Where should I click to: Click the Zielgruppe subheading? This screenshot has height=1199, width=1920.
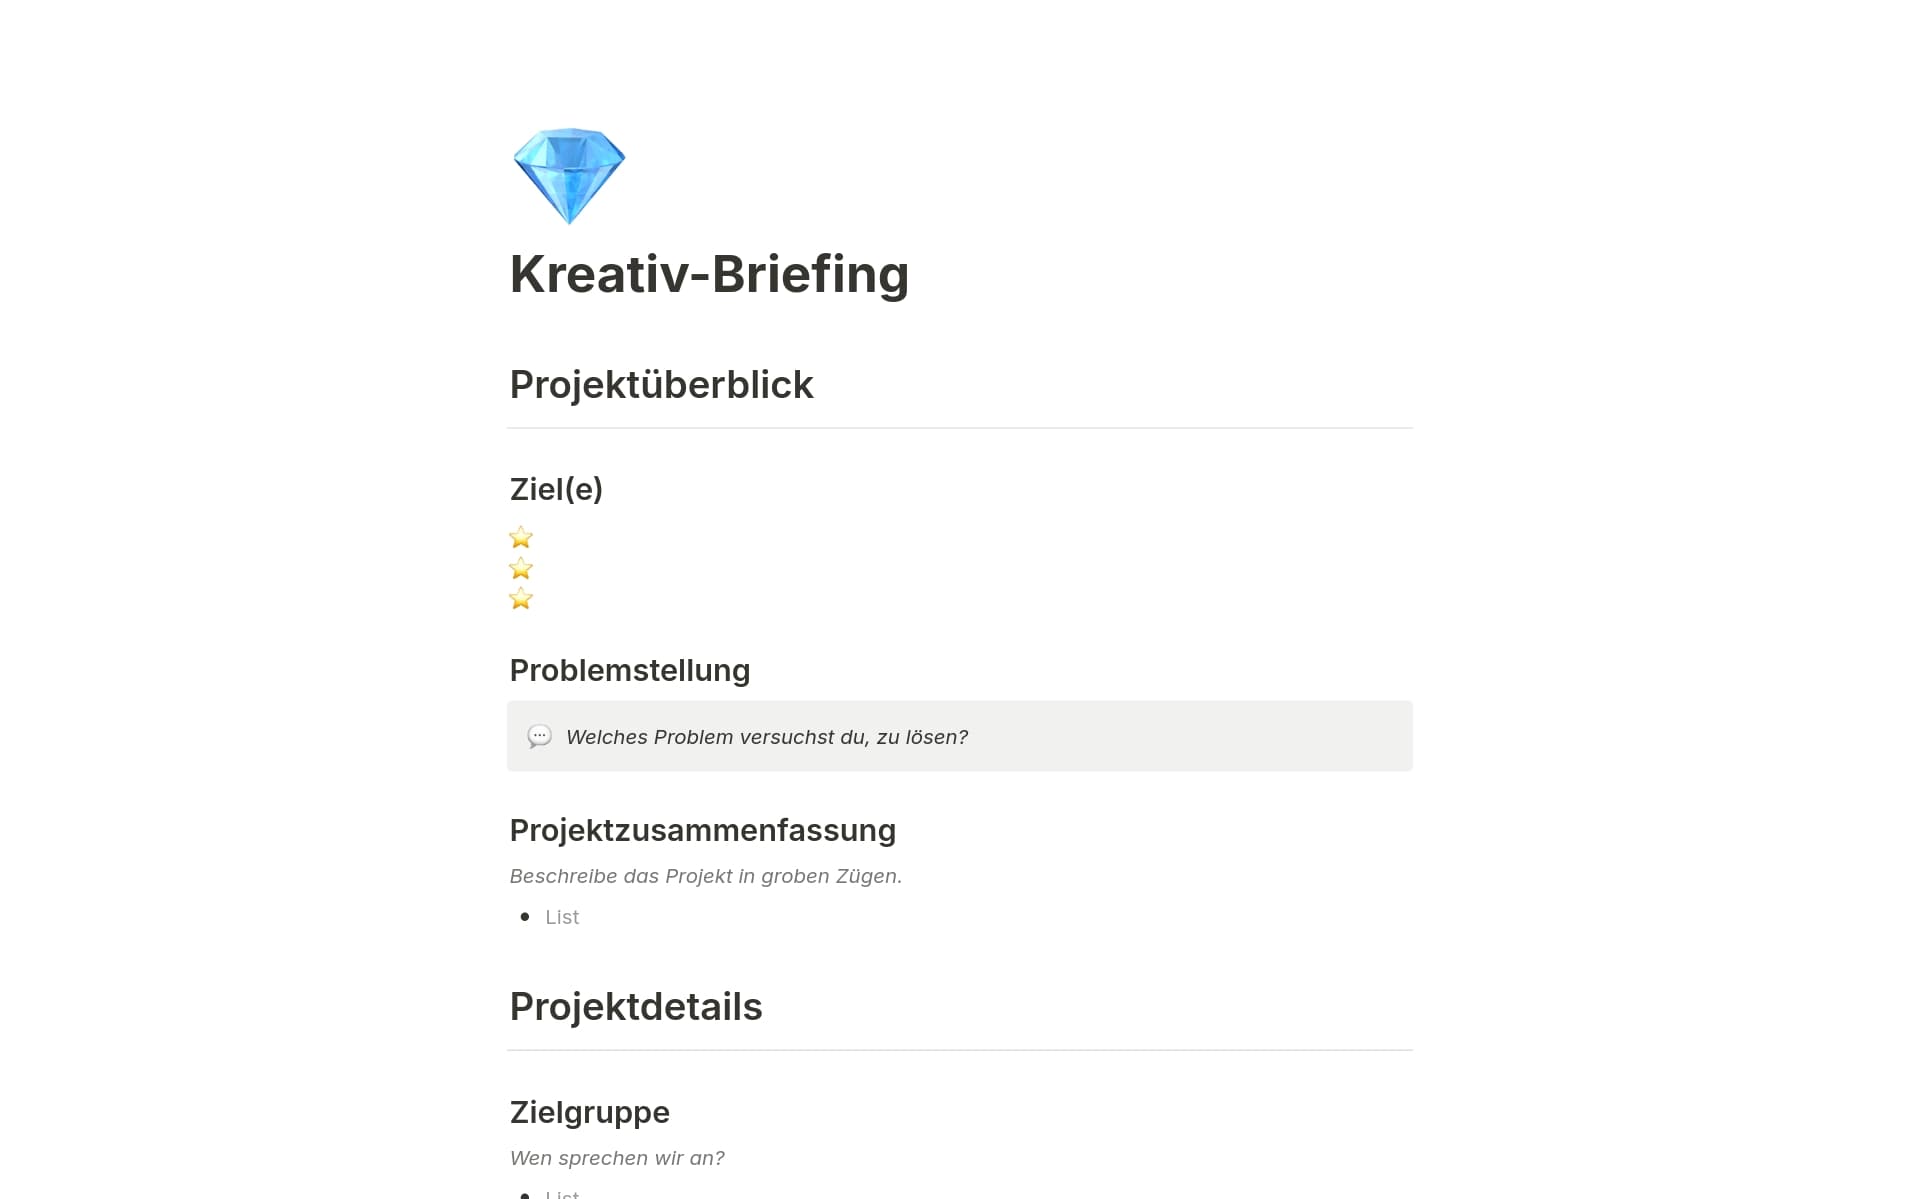[x=589, y=1112]
